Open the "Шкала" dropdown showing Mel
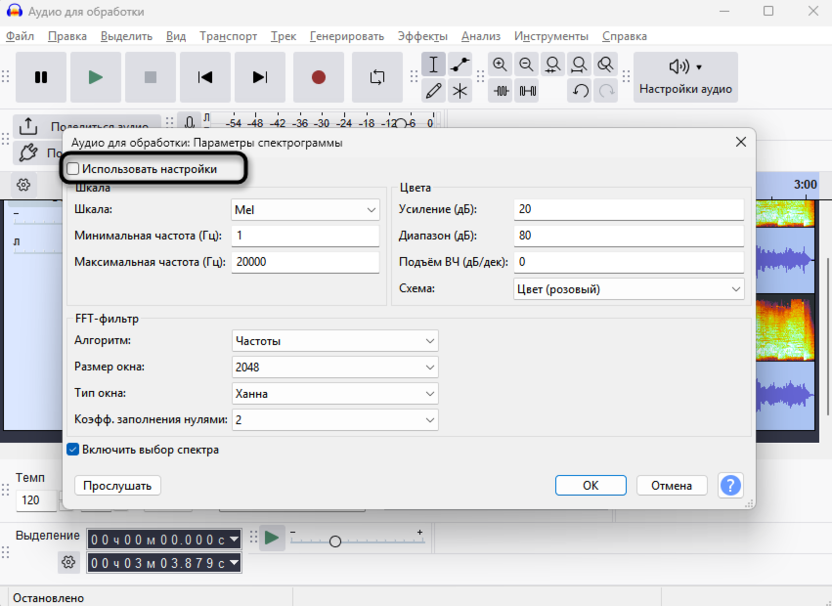Screen dimensions: 832x606 [x=305, y=210]
